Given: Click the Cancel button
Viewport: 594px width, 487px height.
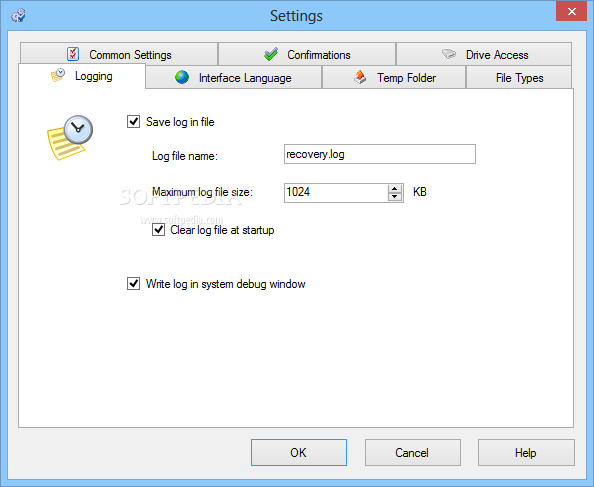Looking at the screenshot, I should click(413, 452).
